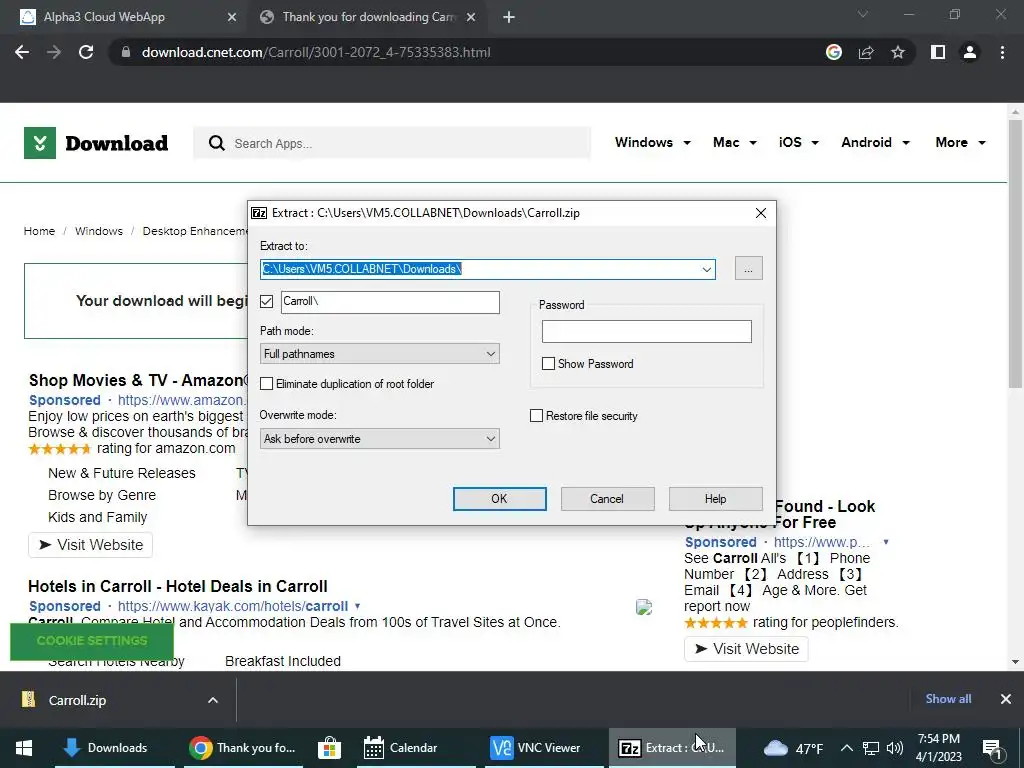Click the site lock icon in address bar
Screen dimensions: 1024x768
[x=126, y=52]
